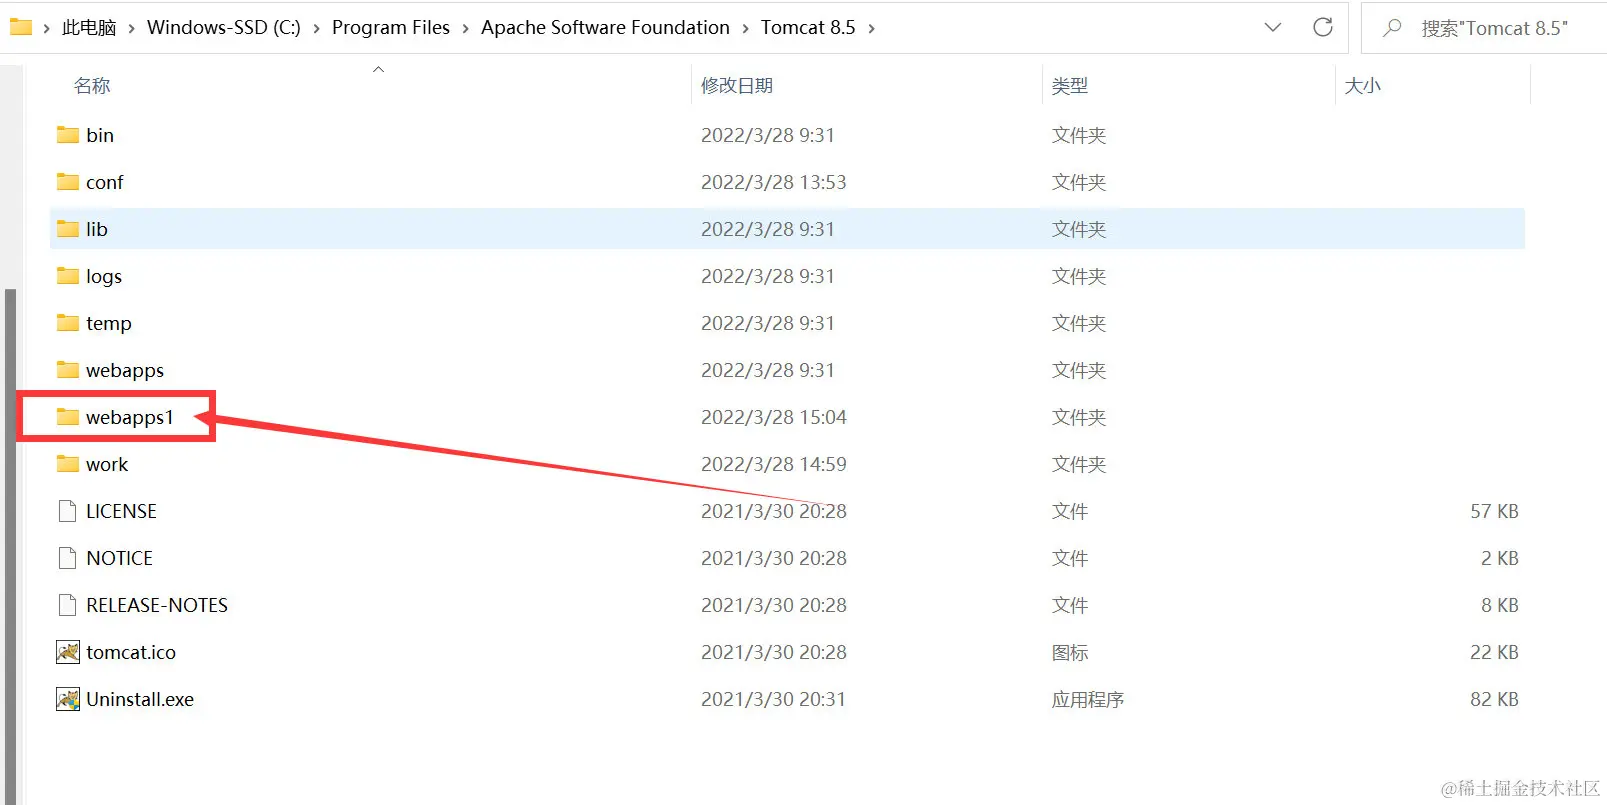Go to Program Files in the breadcrumb
This screenshot has width=1607, height=805.
click(391, 28)
